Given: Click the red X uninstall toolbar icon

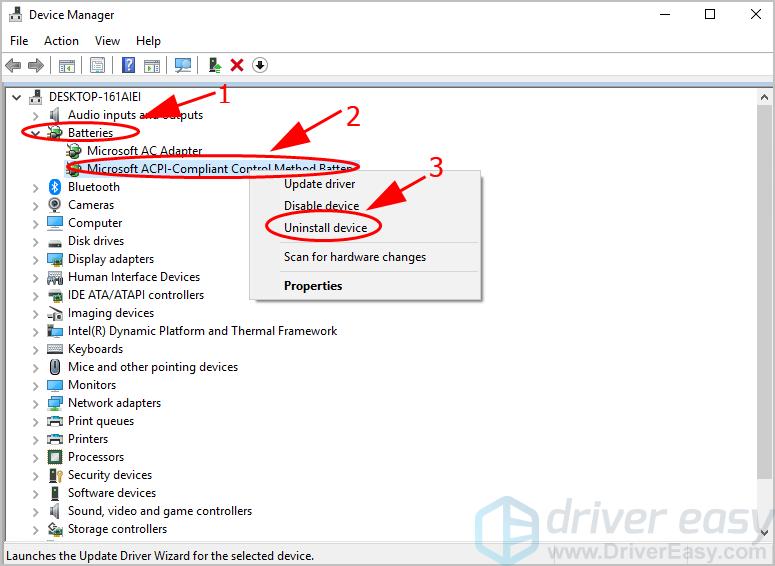Looking at the screenshot, I should tap(237, 65).
